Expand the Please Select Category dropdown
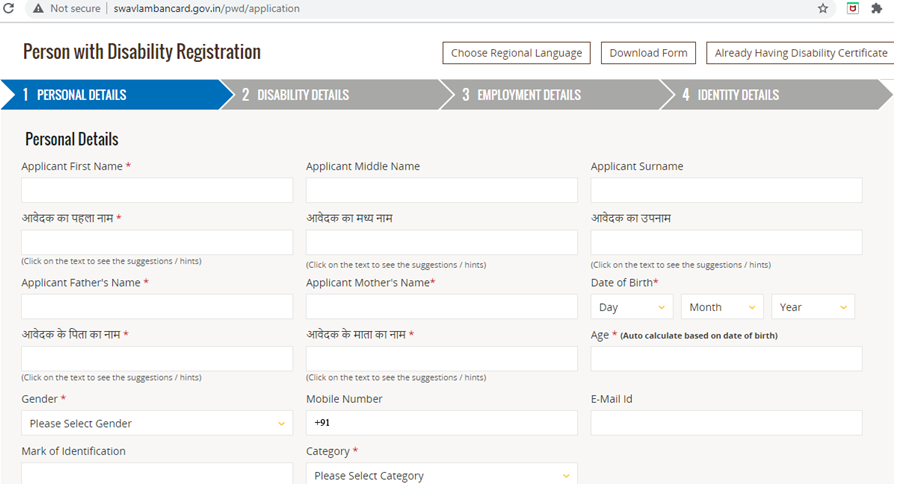This screenshot has width=902, height=498. [x=441, y=475]
